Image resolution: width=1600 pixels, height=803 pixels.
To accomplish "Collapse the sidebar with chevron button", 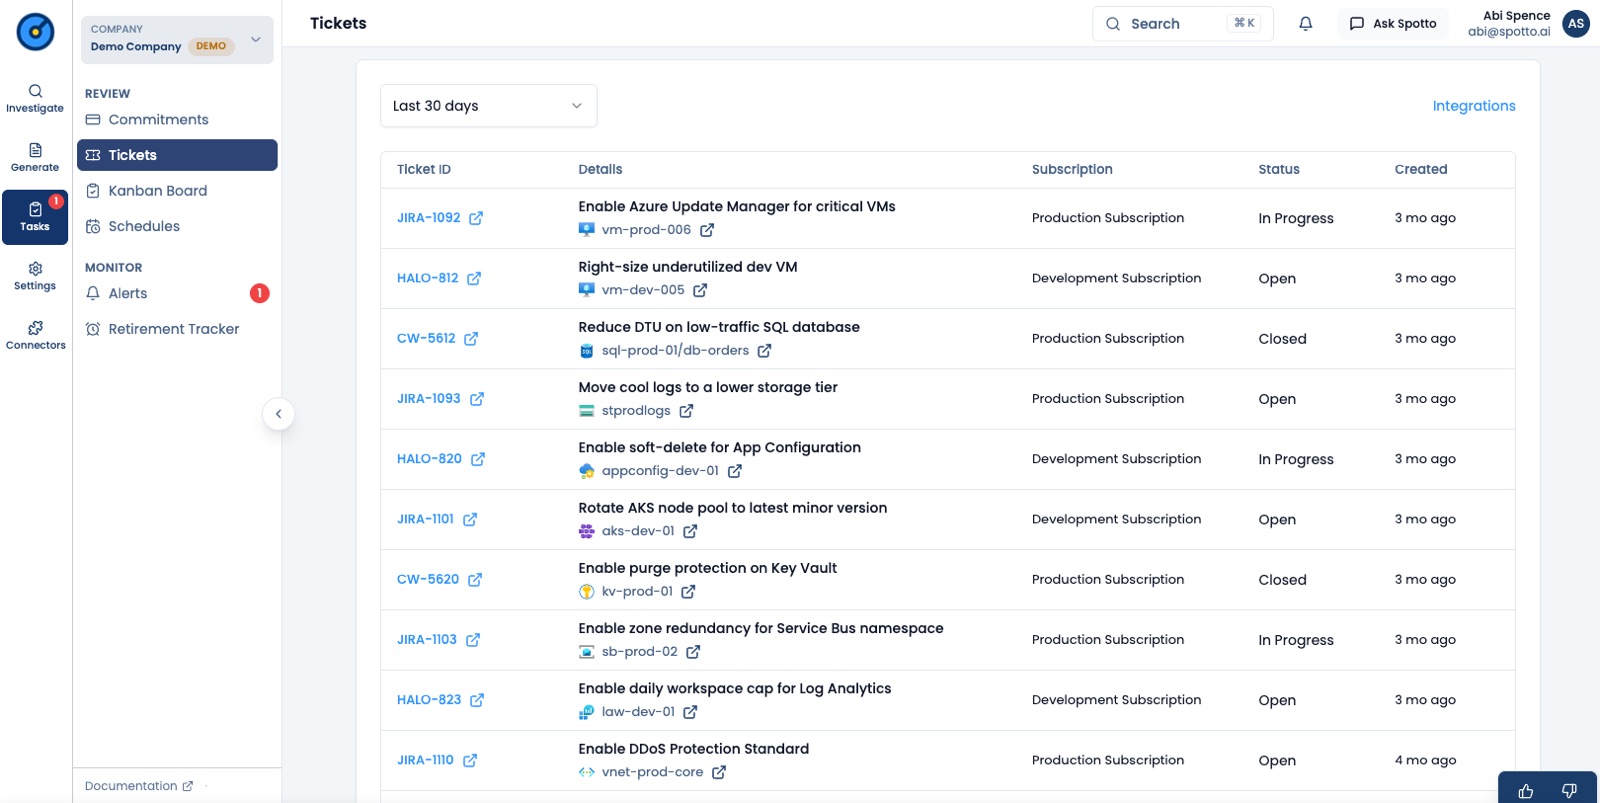I will (278, 414).
